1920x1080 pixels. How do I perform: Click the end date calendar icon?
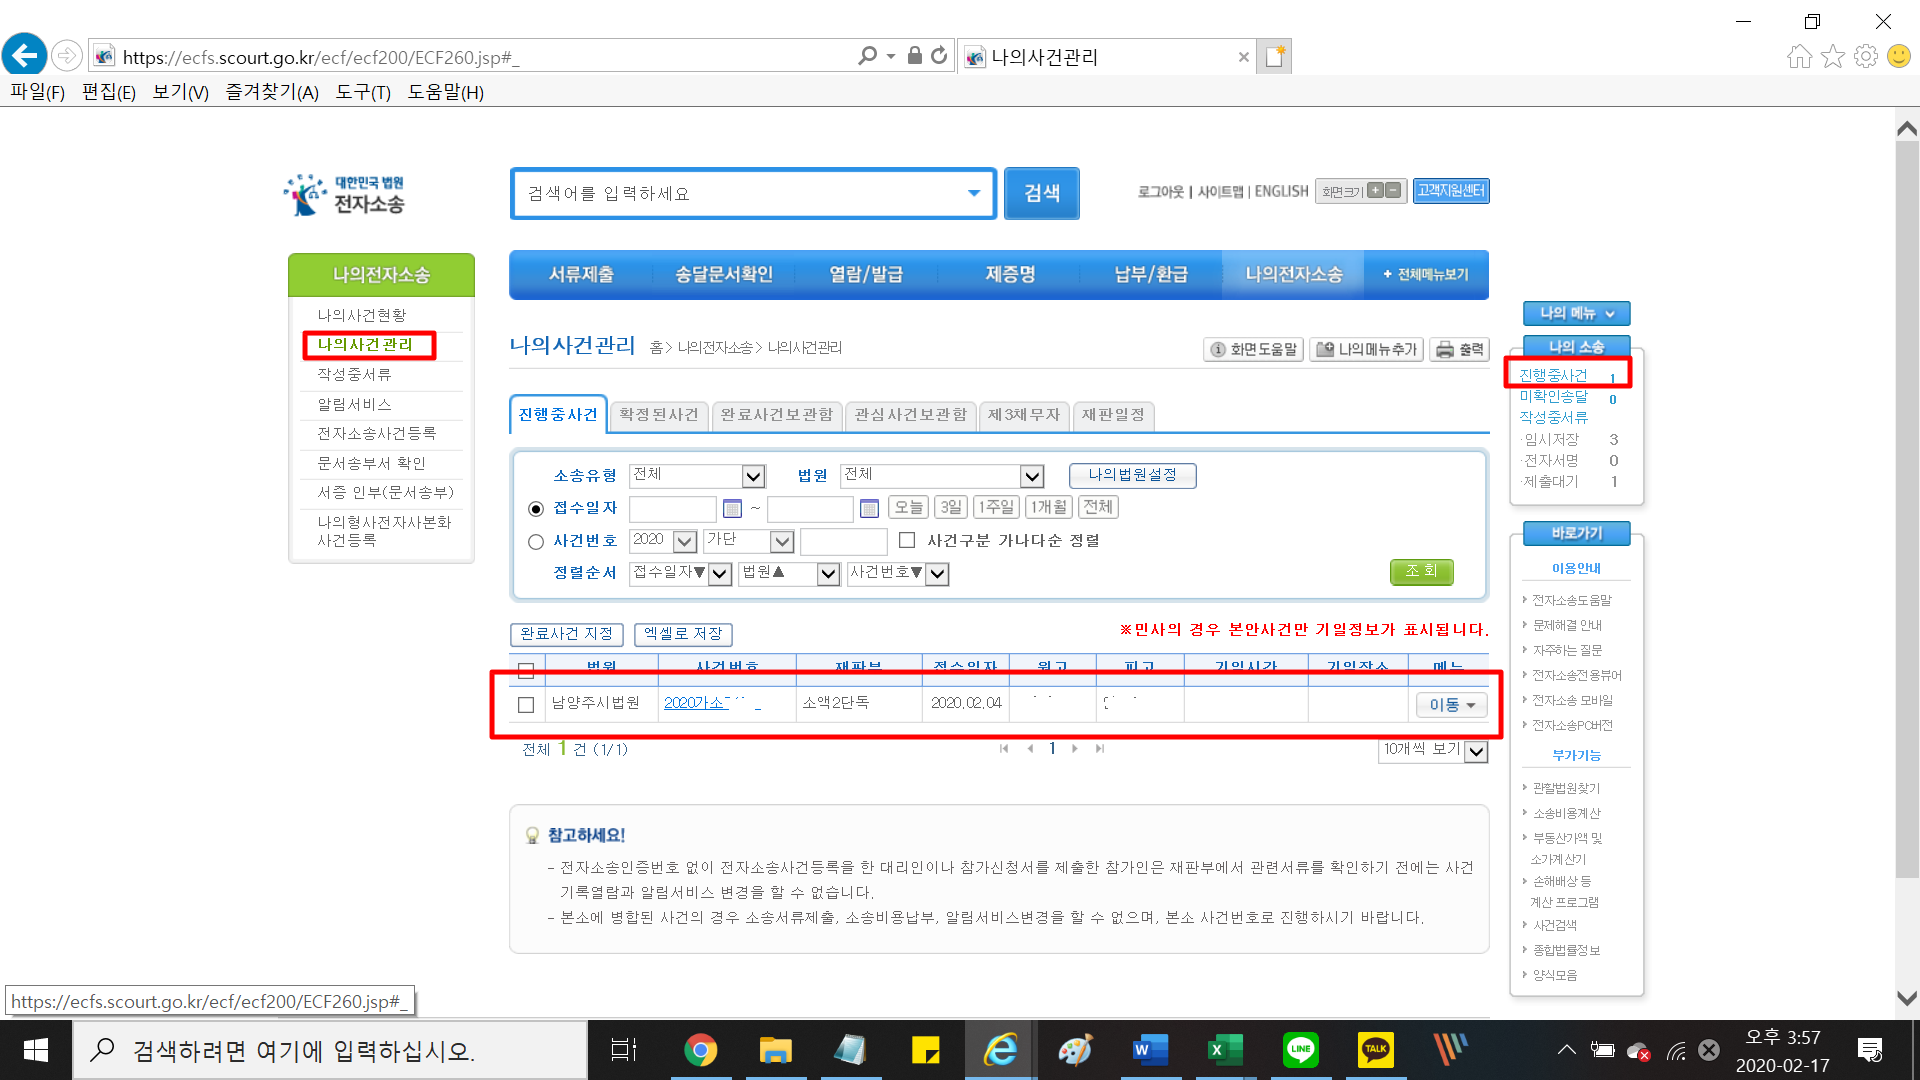coord(869,509)
